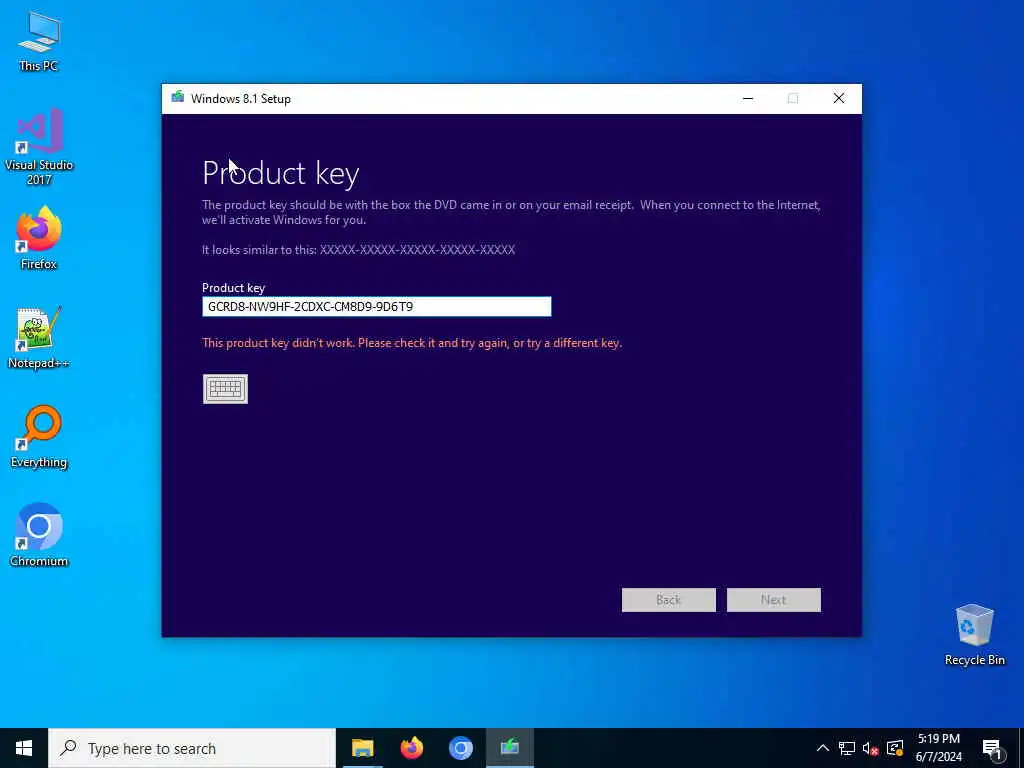
Task: Open the clock showing 5:19 PM
Action: coord(938,748)
